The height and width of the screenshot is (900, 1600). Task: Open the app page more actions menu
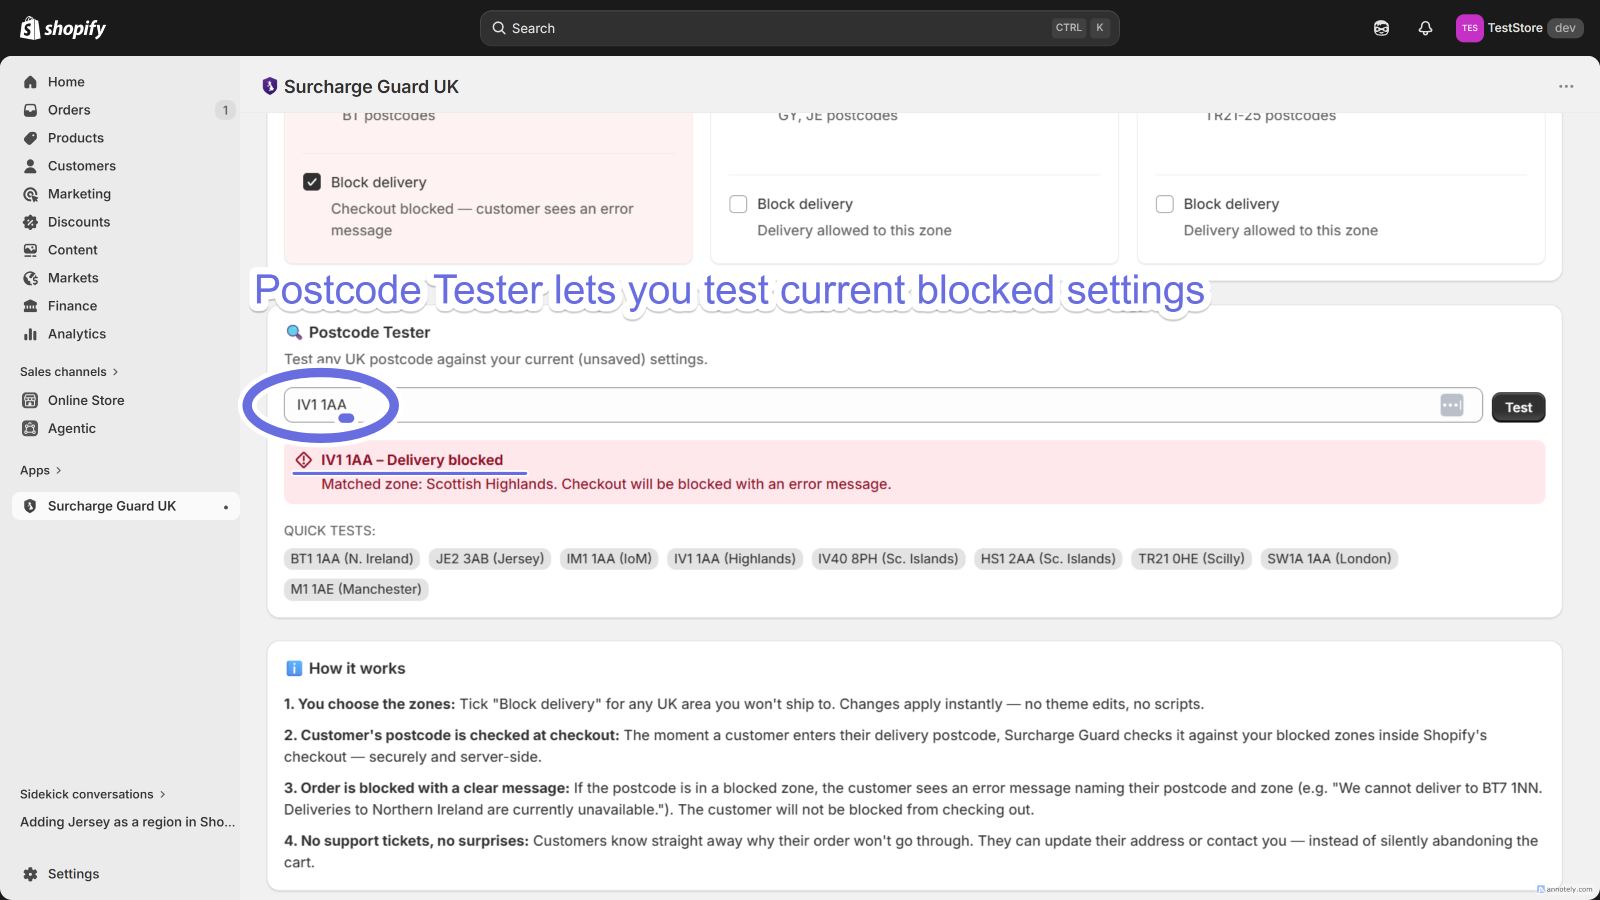(x=1566, y=86)
